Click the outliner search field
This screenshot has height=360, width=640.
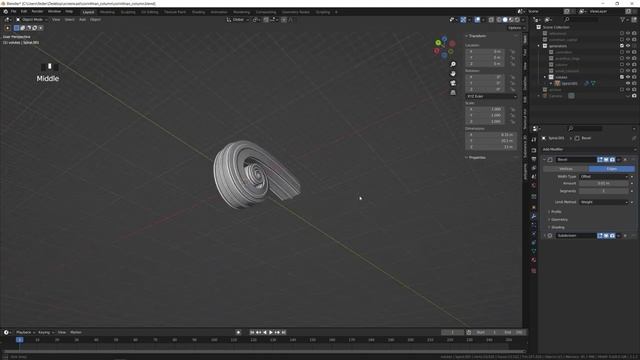582,20
